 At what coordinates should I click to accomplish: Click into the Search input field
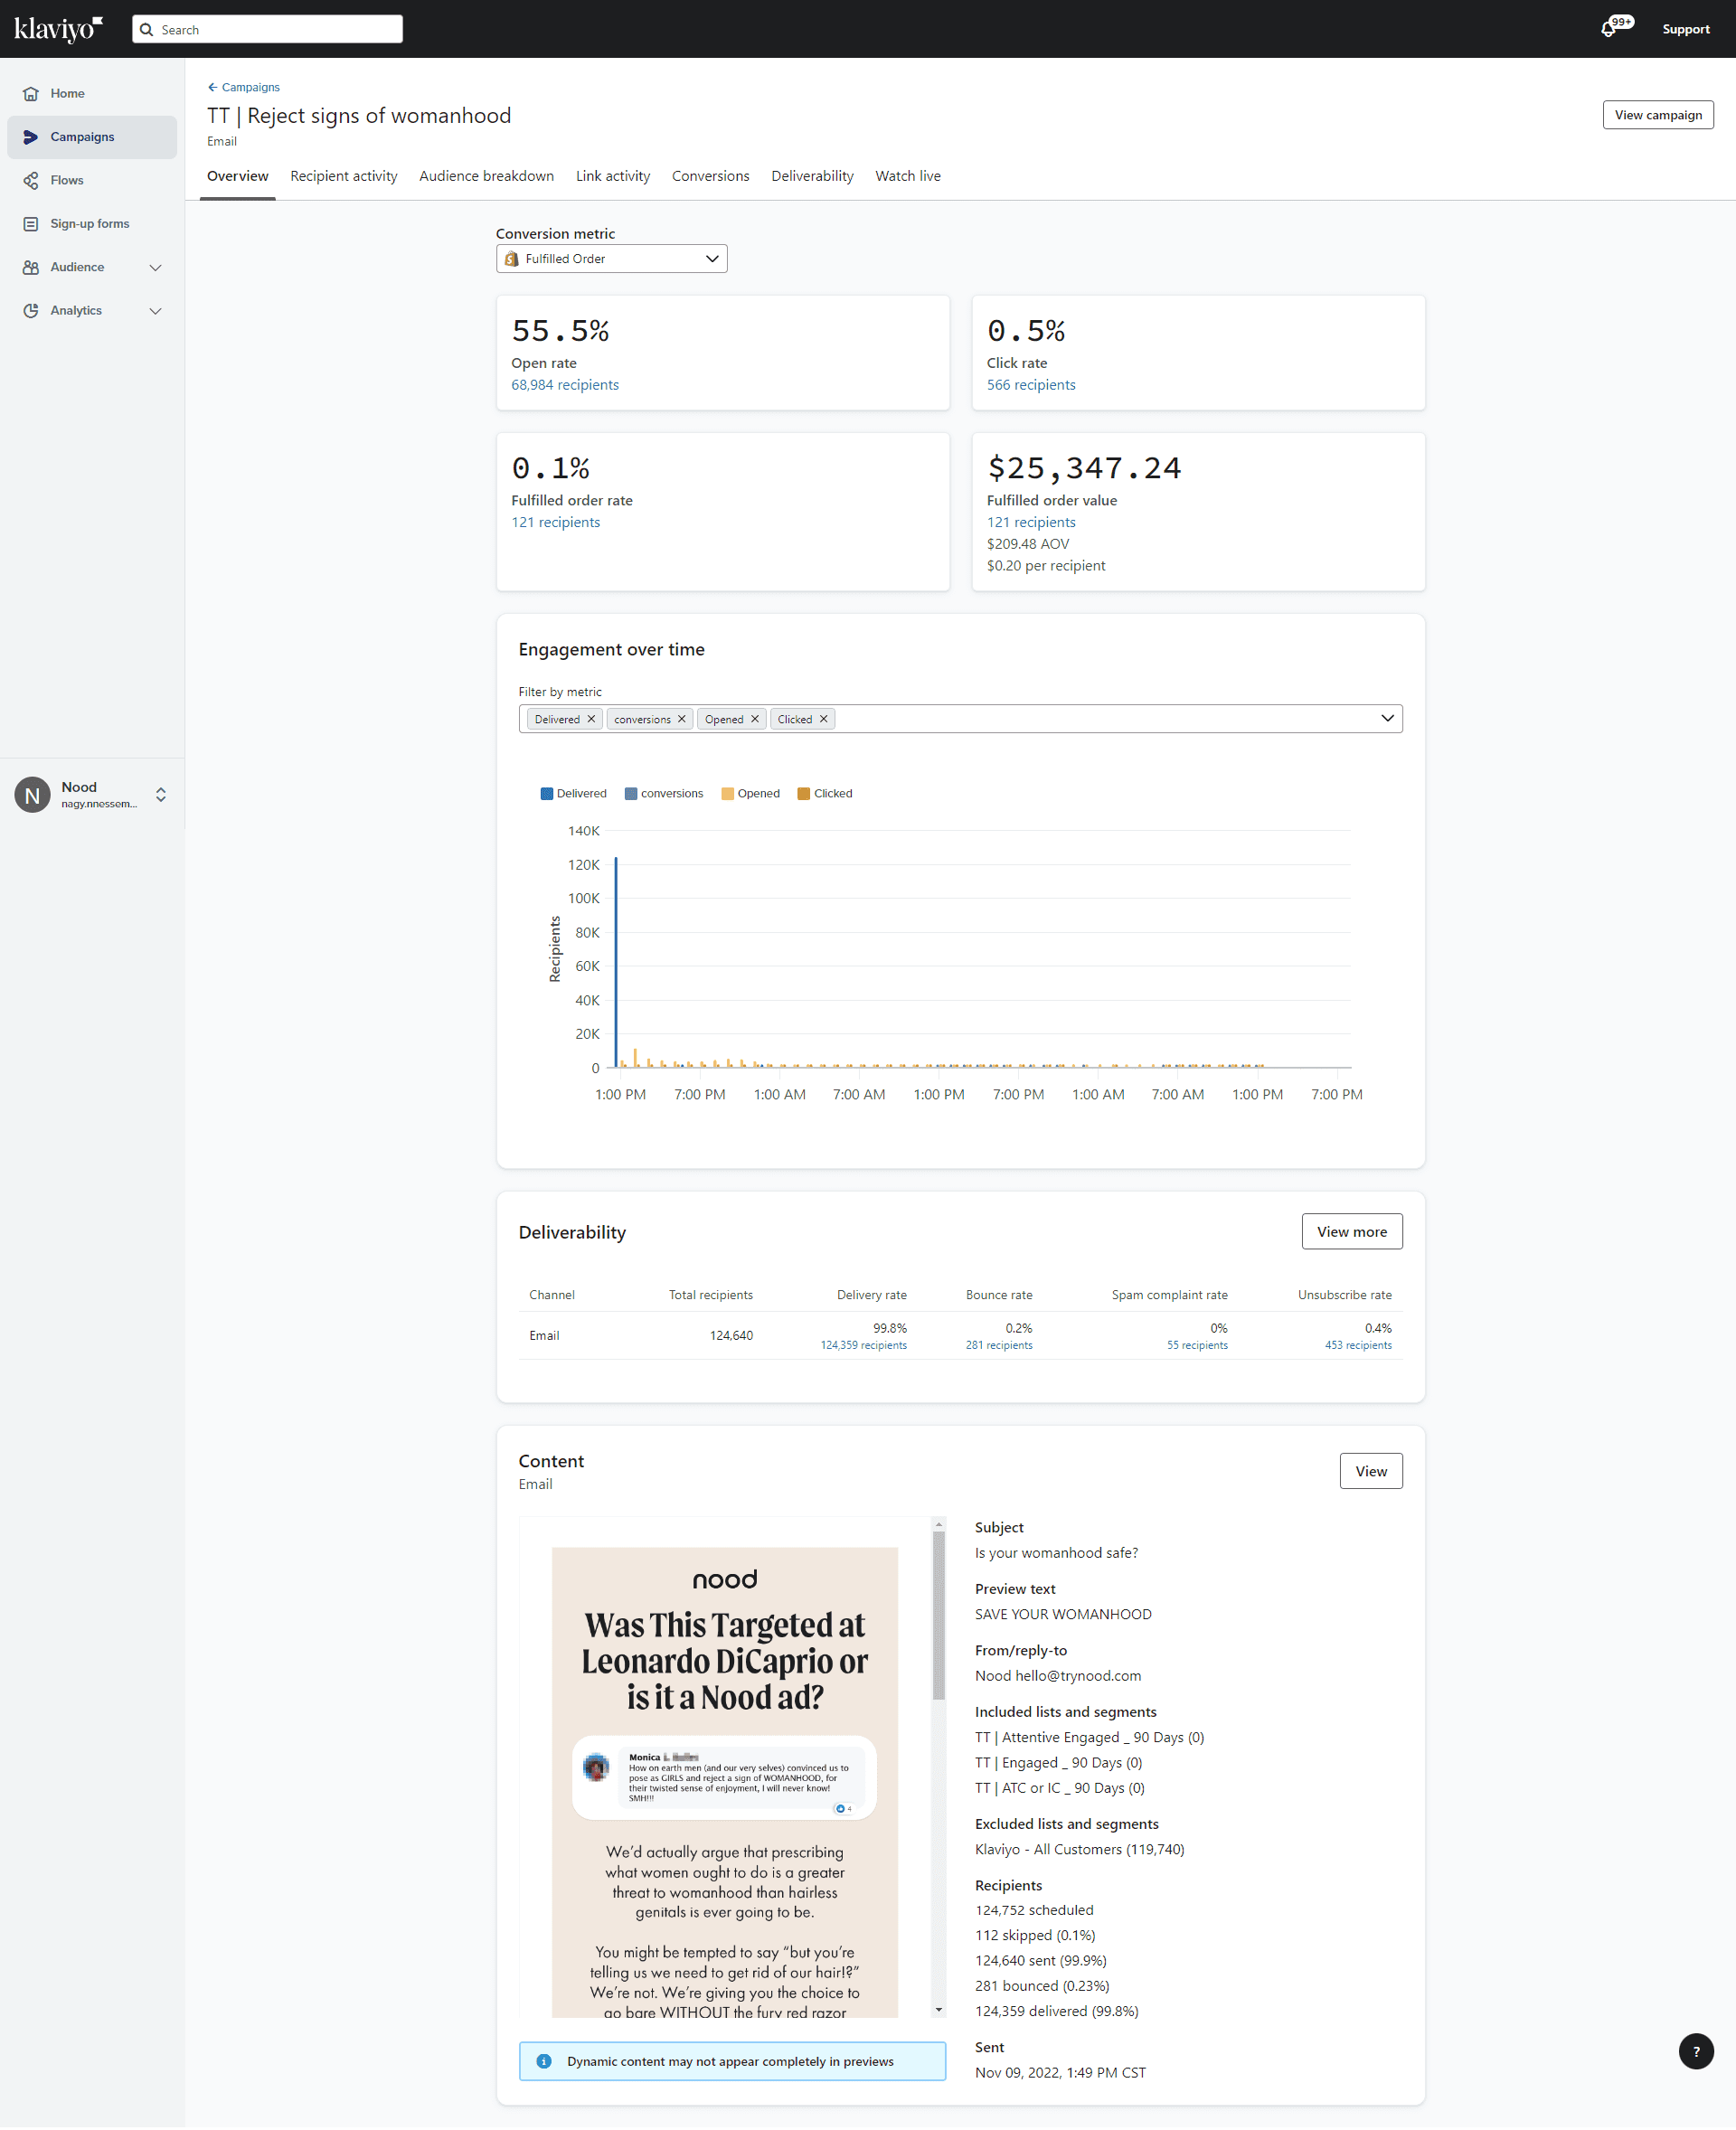point(267,30)
